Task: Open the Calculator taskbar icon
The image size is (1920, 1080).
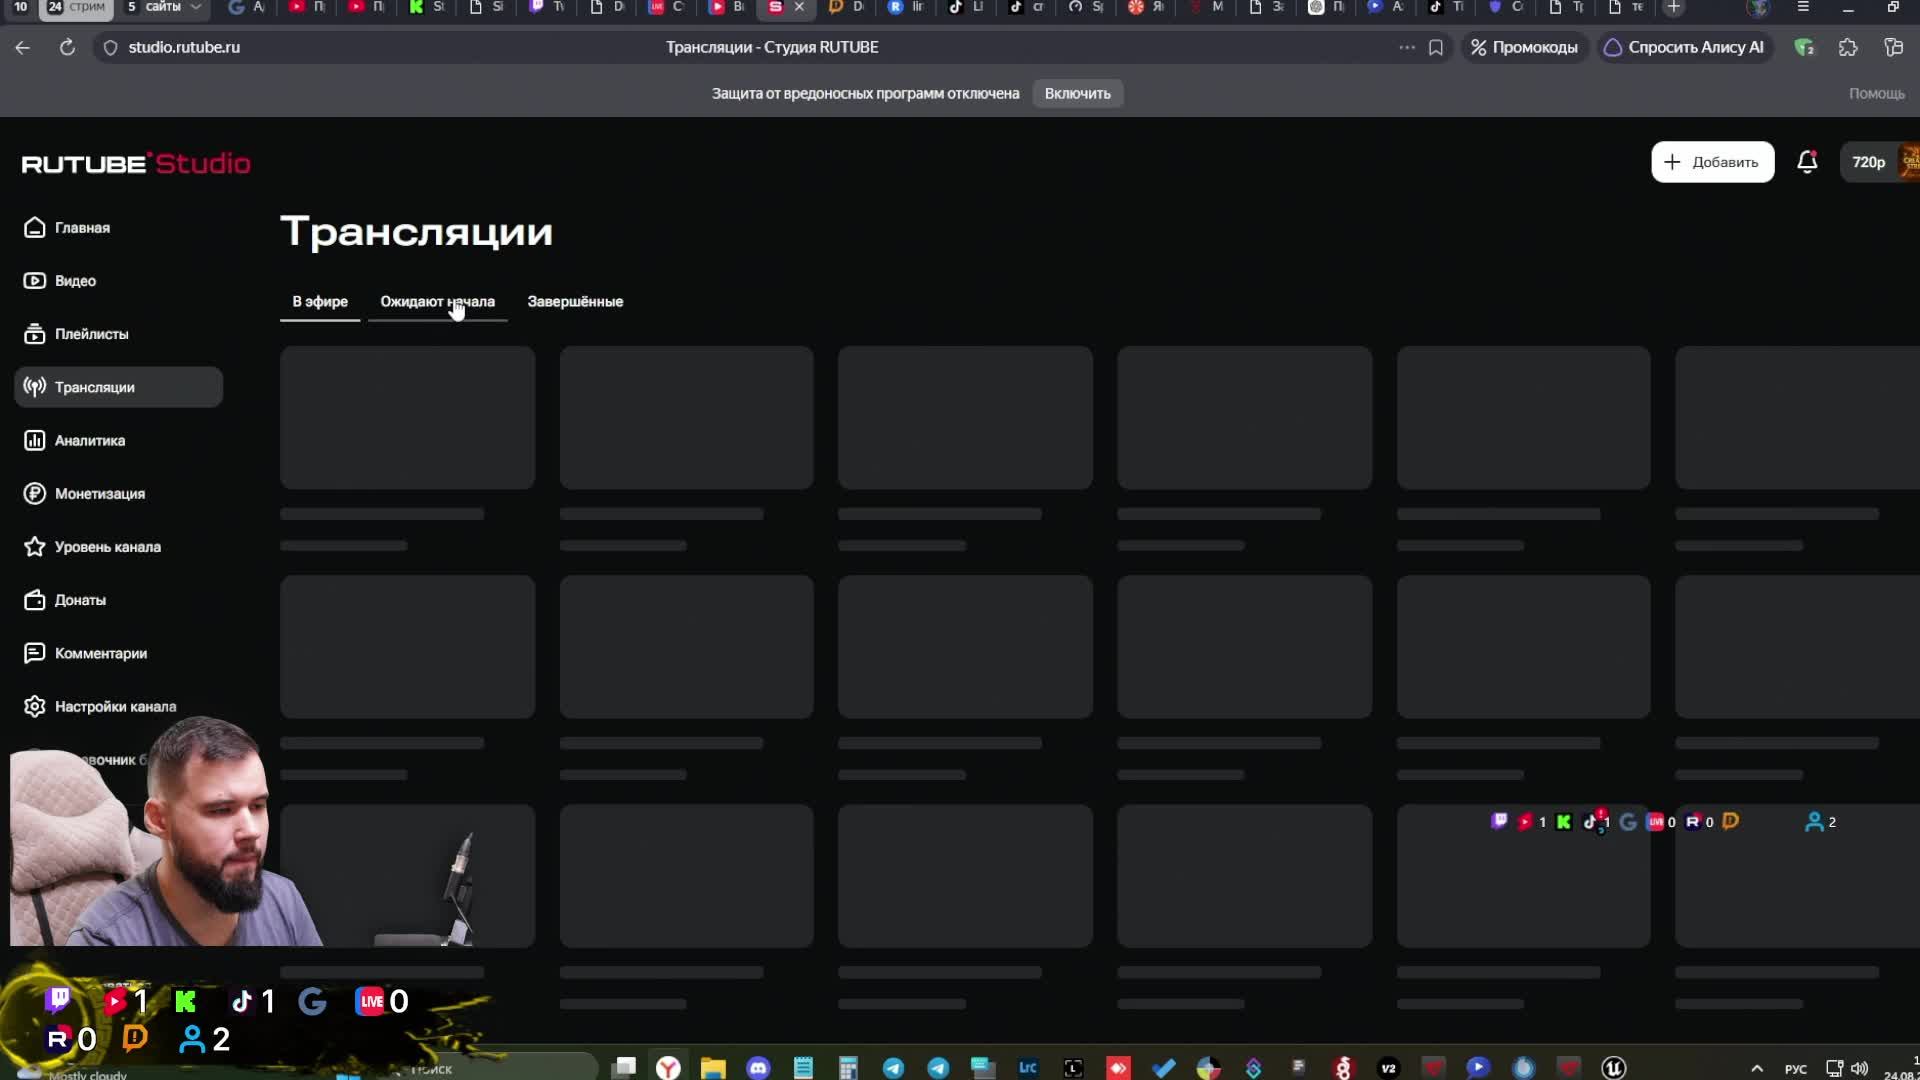Action: click(x=848, y=1068)
